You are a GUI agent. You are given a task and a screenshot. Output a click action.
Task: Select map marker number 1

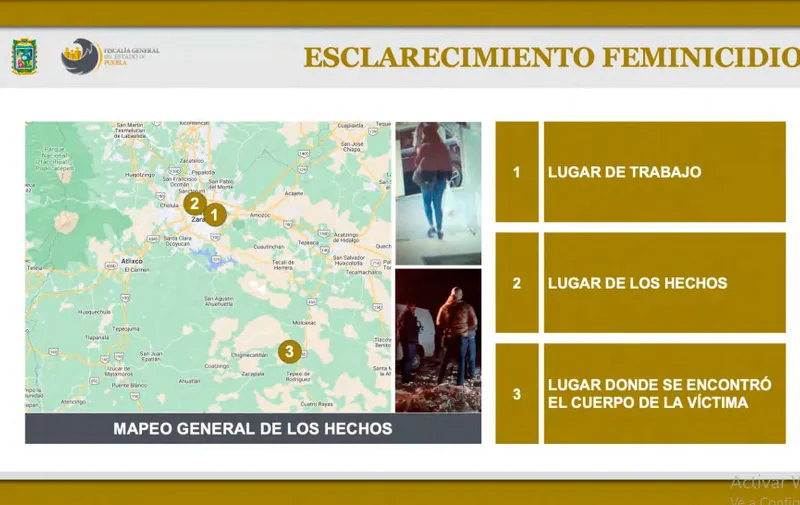[x=215, y=215]
